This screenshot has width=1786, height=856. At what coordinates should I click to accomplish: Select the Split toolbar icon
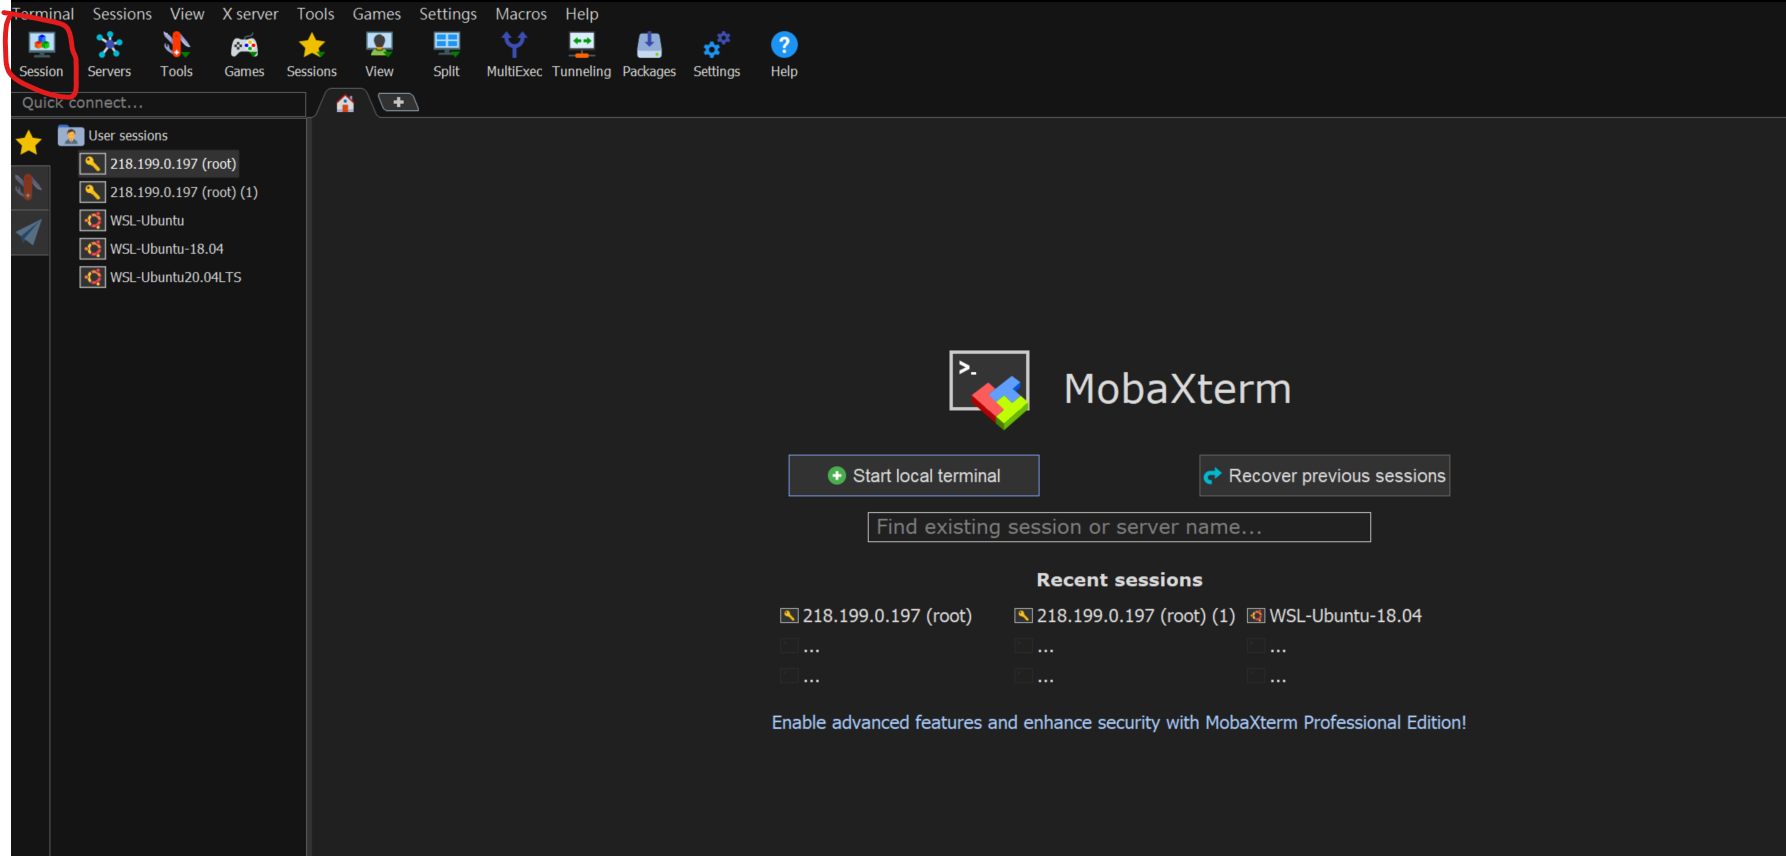pyautogui.click(x=446, y=54)
